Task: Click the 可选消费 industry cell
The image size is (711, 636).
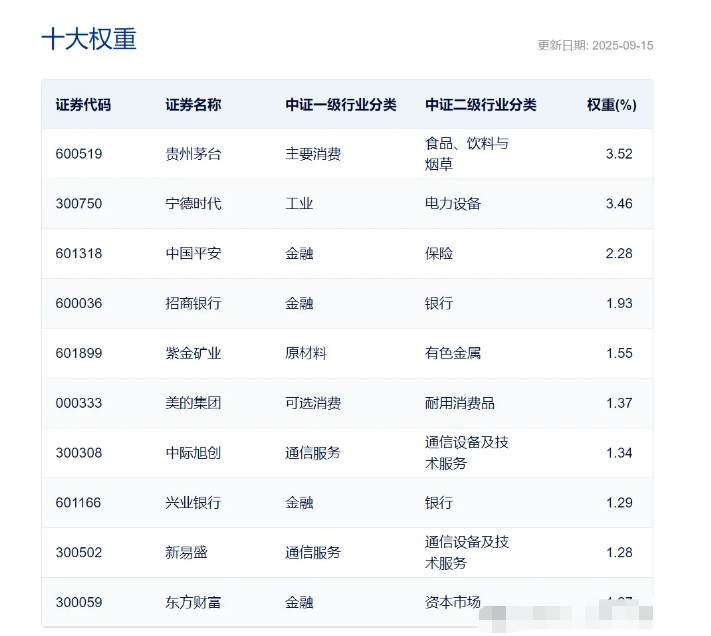Action: click(x=313, y=403)
